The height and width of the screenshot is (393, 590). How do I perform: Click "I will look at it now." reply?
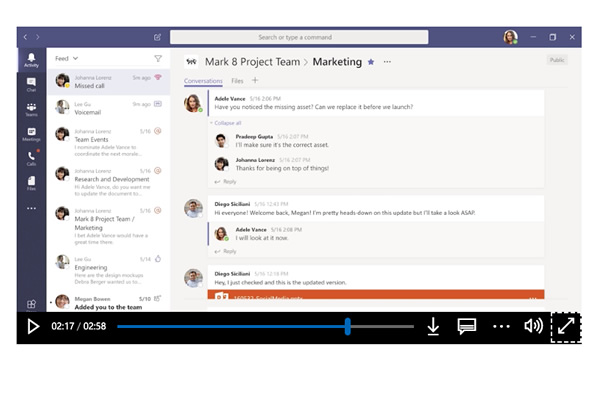click(262, 238)
